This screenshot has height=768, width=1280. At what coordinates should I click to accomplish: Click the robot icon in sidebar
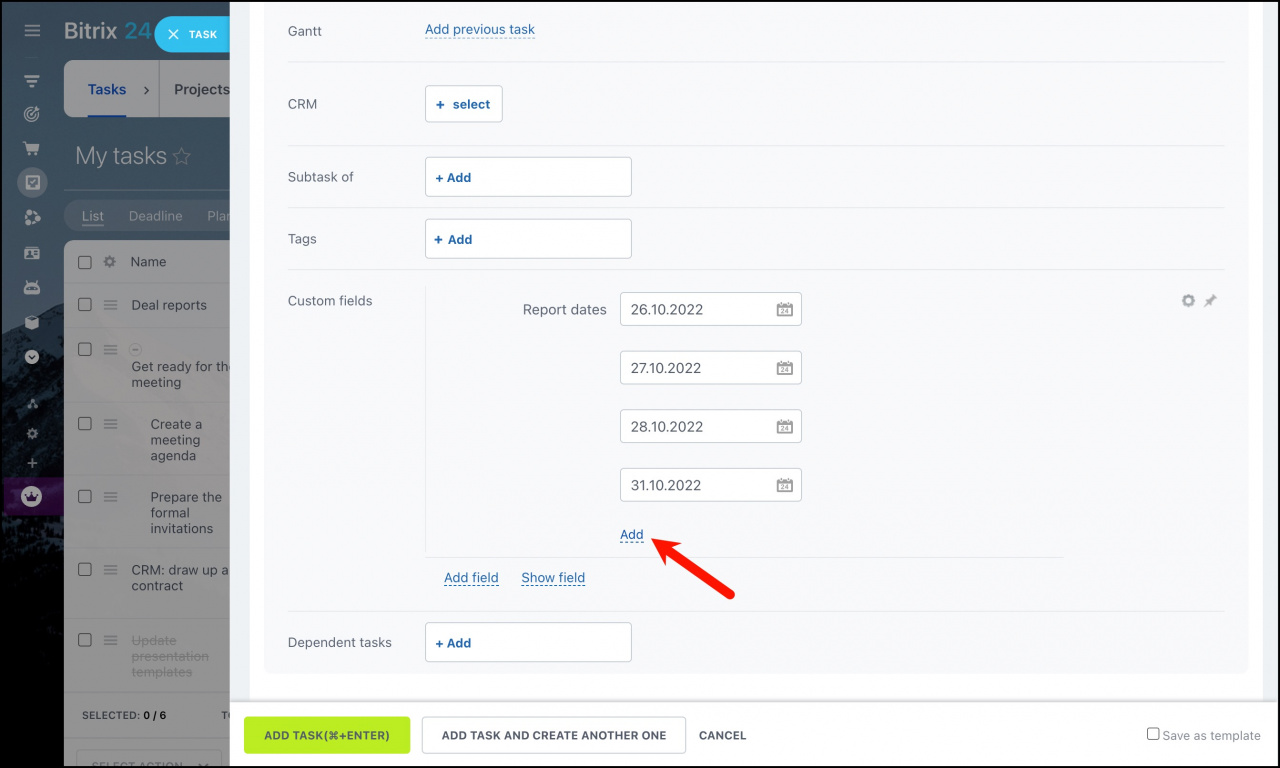coord(32,287)
